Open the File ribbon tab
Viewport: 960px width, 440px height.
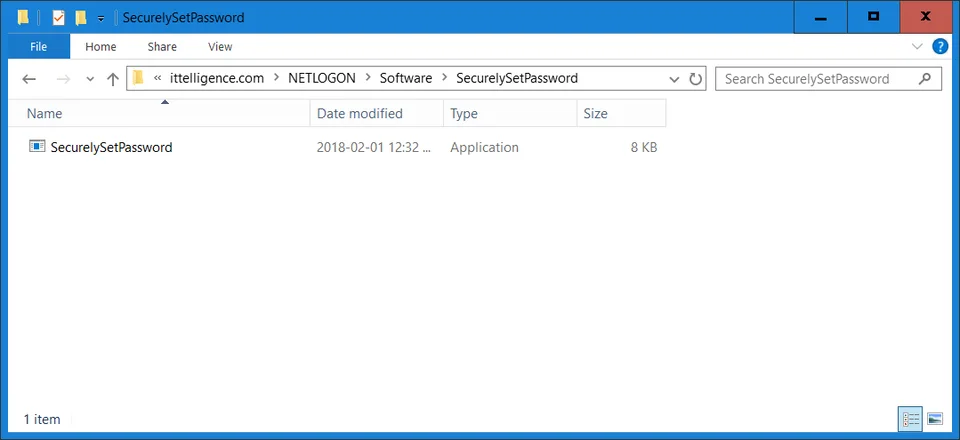[39, 47]
